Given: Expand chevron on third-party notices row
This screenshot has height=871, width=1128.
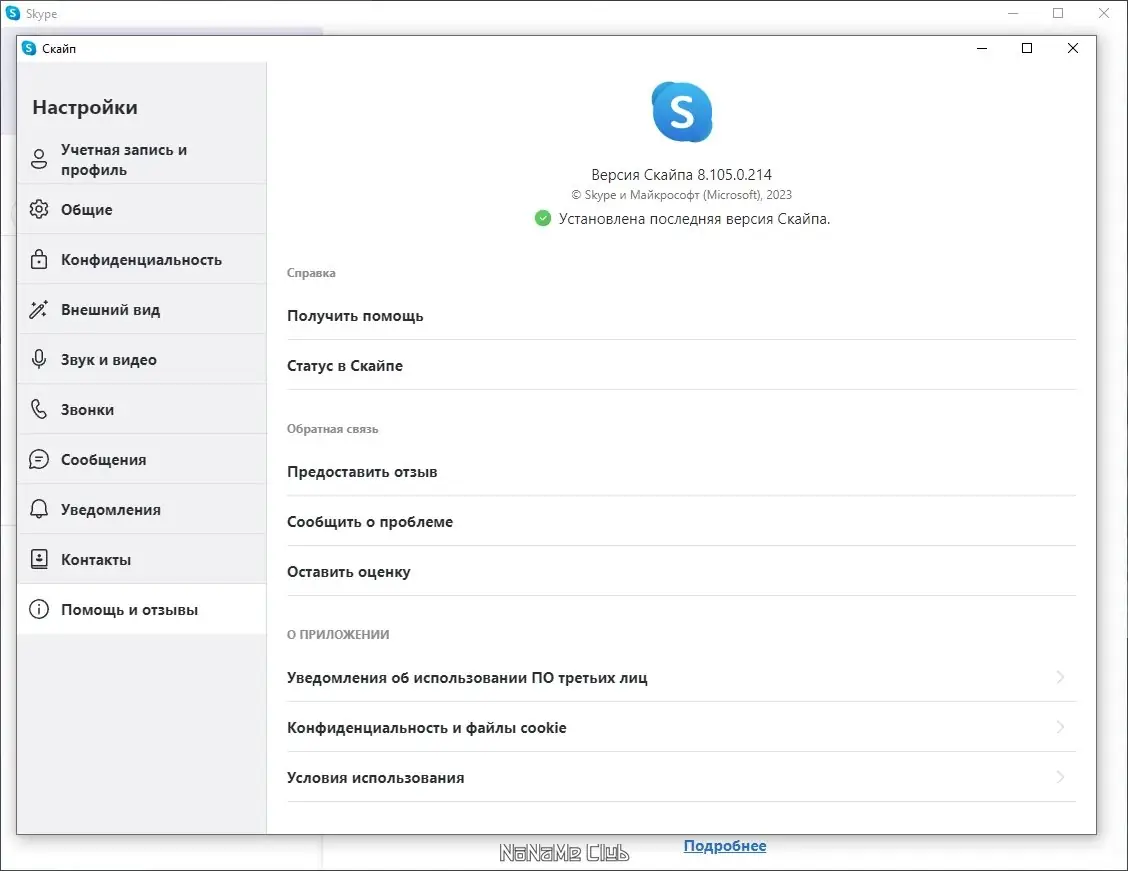Looking at the screenshot, I should 1060,677.
